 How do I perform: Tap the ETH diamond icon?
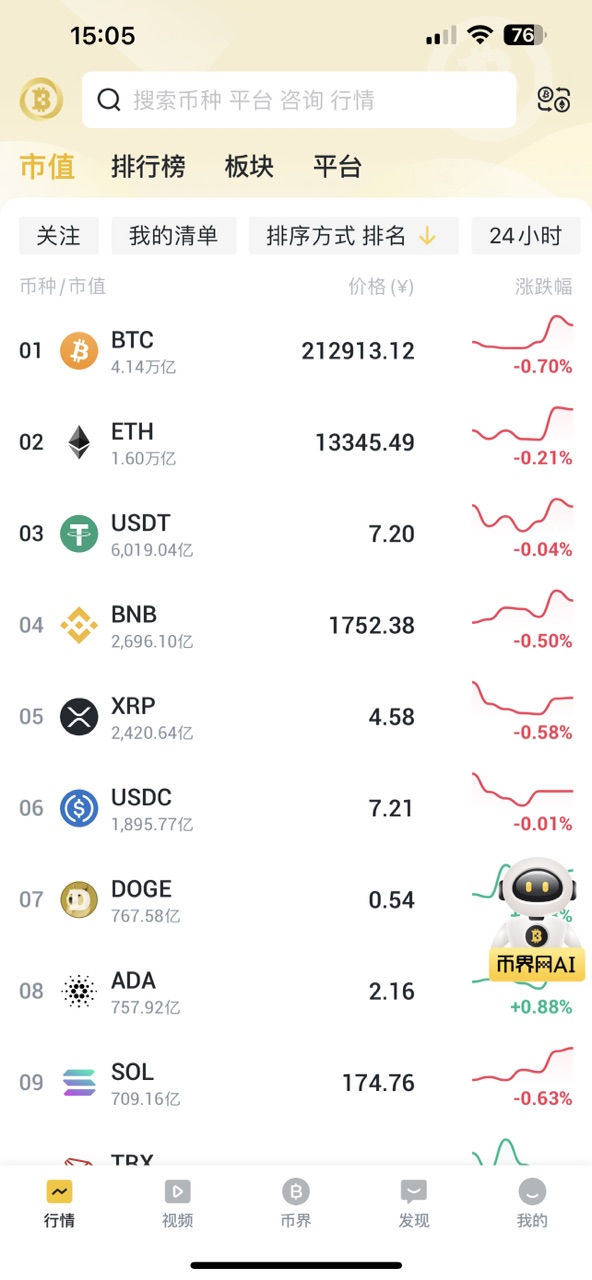(79, 442)
